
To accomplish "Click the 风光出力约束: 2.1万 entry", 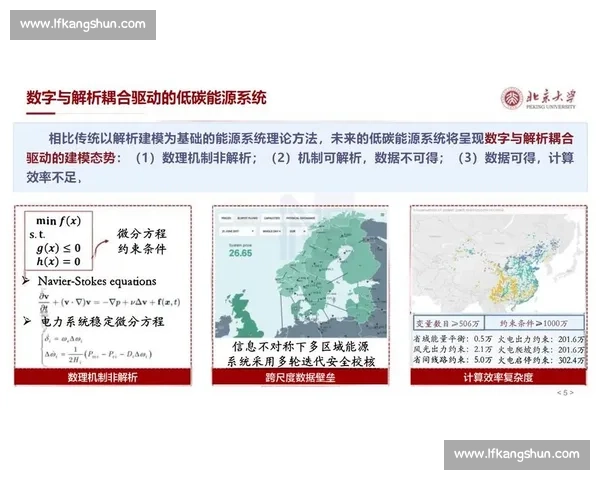I will click(453, 349).
